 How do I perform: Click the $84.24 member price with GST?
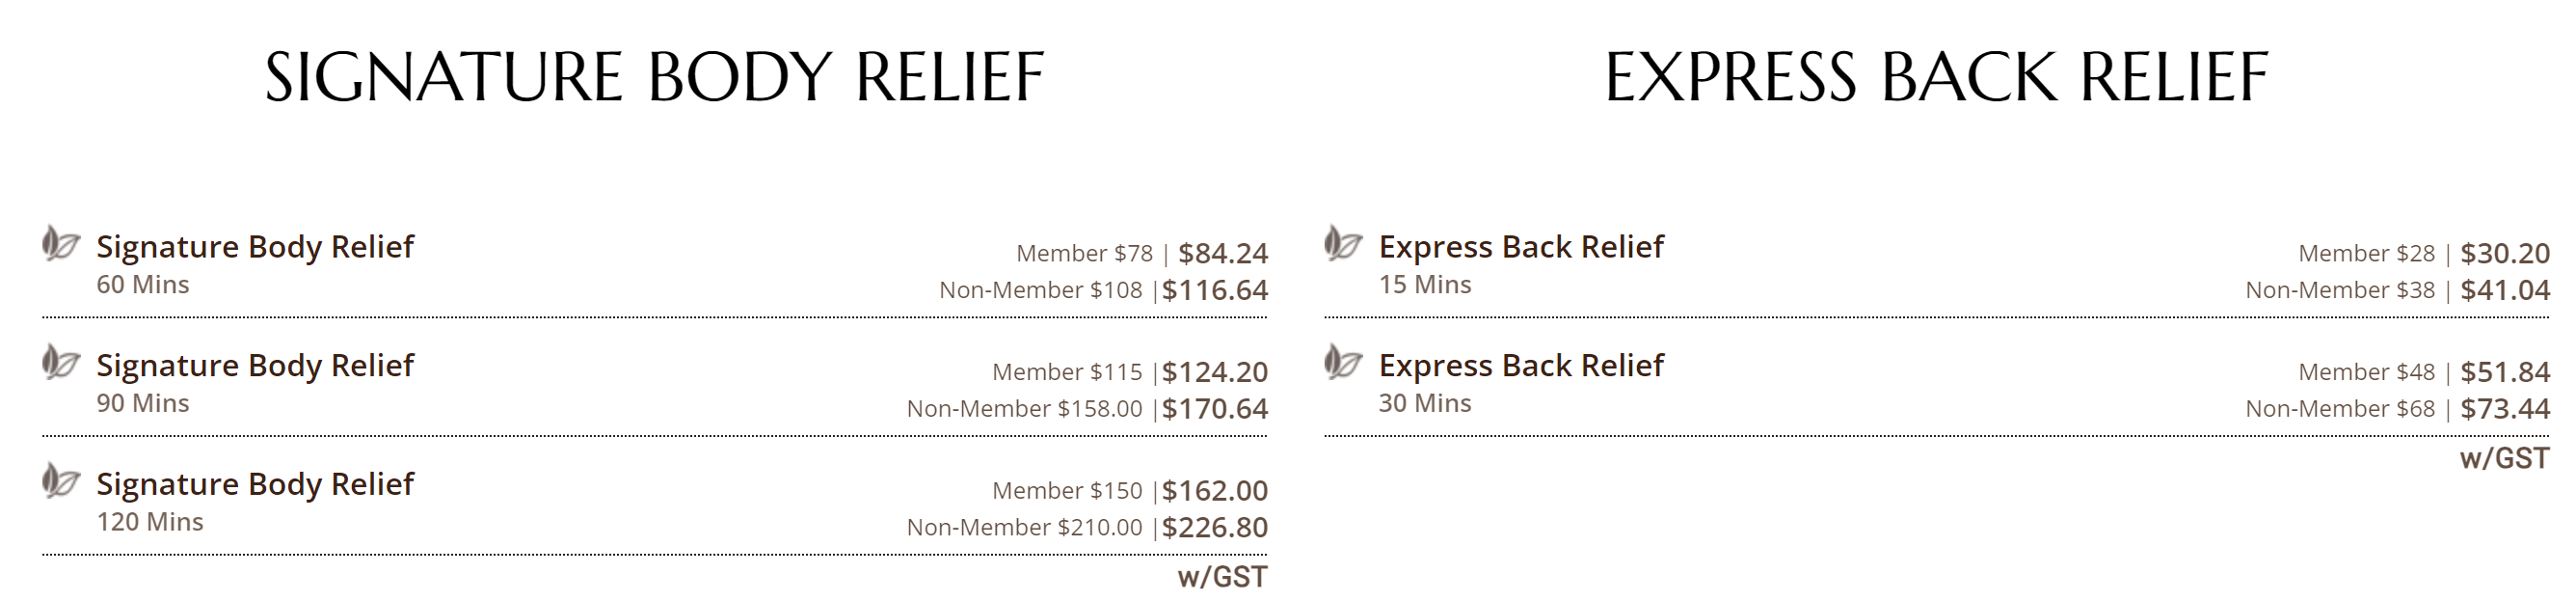tap(1222, 254)
